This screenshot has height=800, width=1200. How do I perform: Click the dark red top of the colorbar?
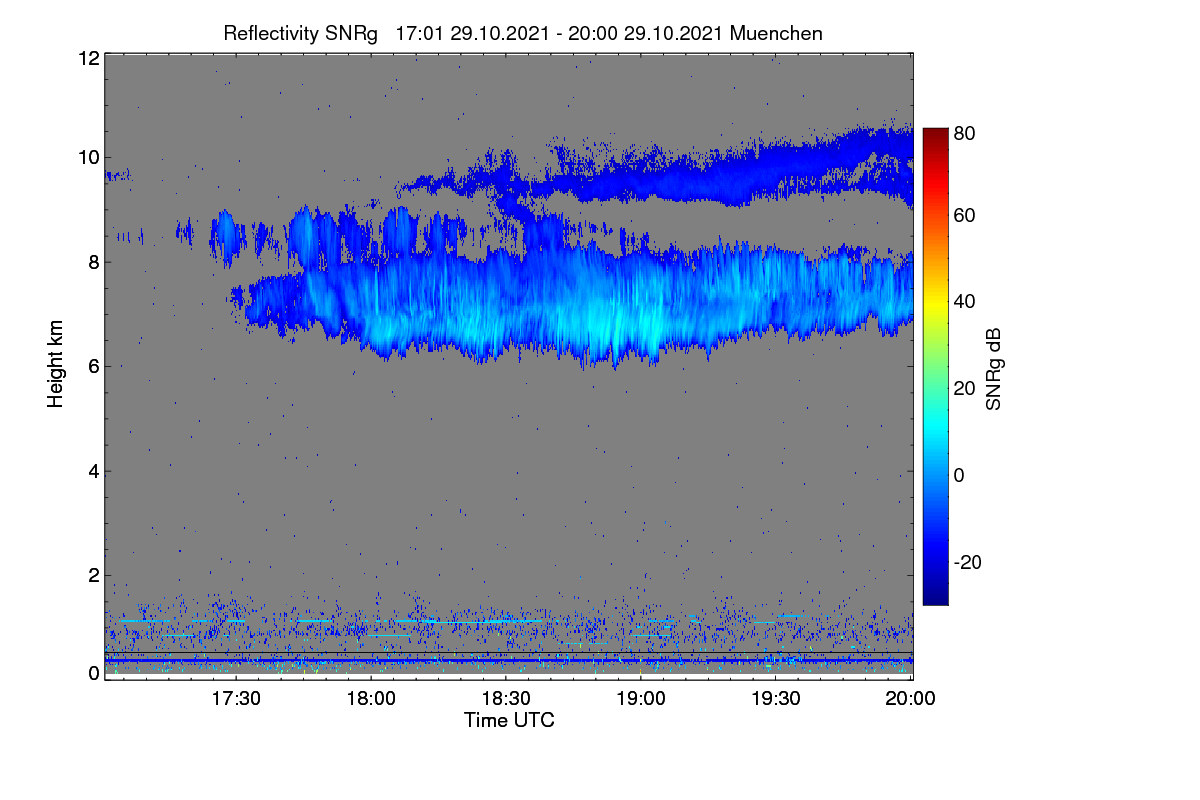click(935, 135)
